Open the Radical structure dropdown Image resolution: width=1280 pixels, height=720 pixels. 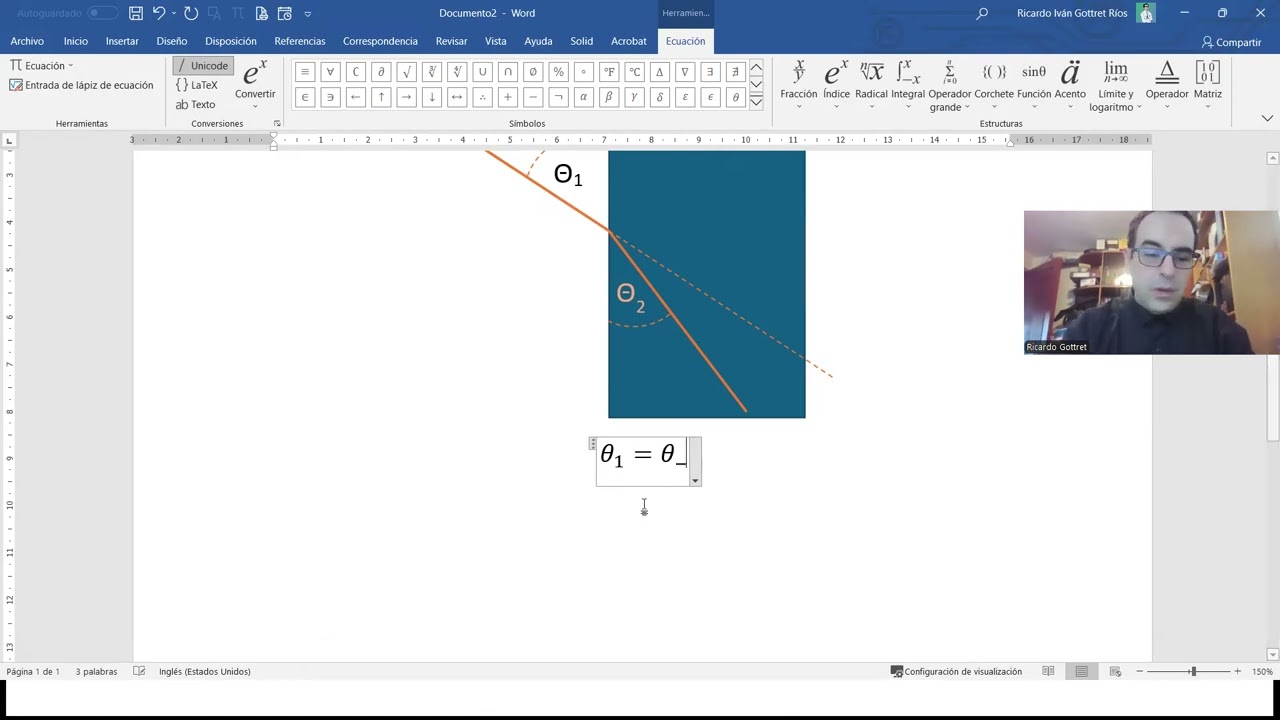pos(871,84)
